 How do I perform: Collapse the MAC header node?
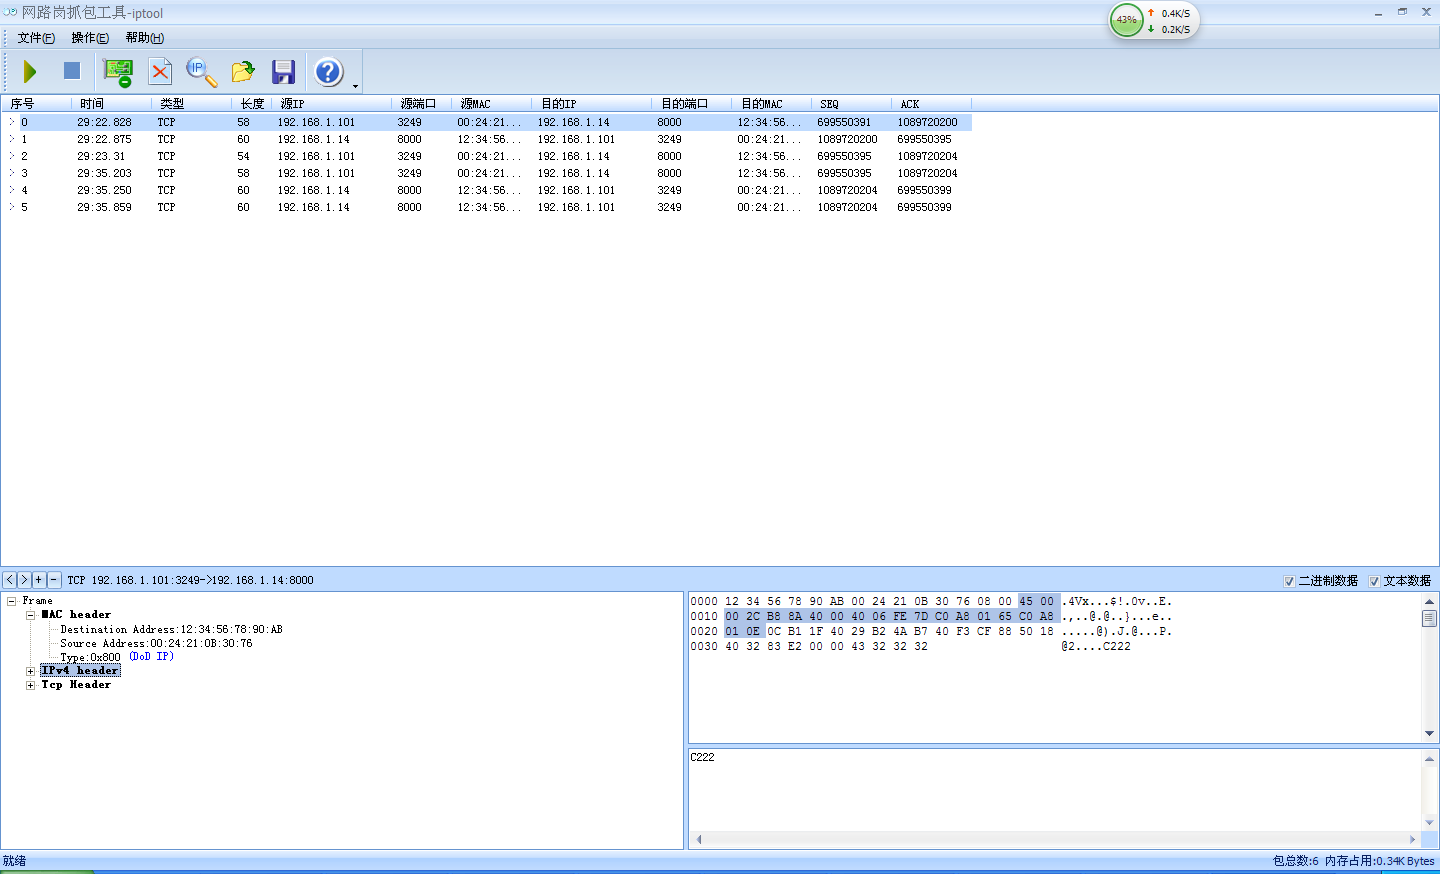(x=31, y=615)
